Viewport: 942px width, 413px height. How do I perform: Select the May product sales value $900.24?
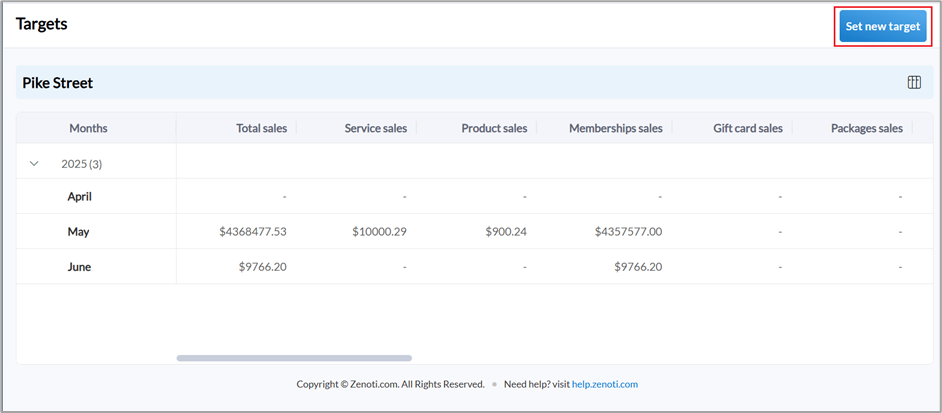click(x=505, y=232)
